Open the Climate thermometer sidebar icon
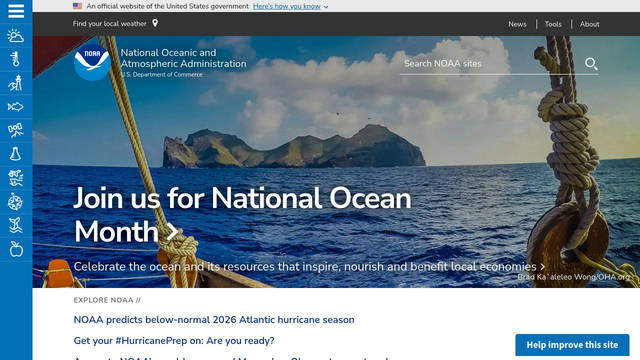This screenshot has width=640, height=360. [x=16, y=60]
